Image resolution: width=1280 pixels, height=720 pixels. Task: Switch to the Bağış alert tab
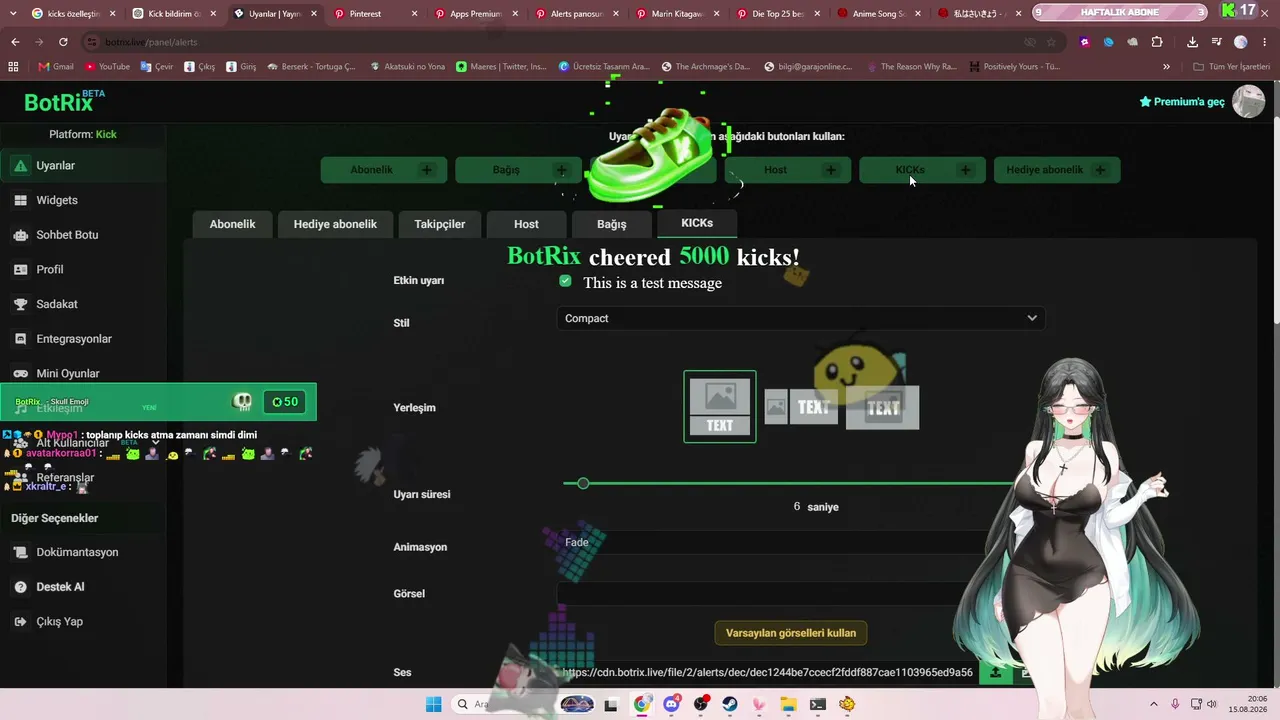point(612,224)
